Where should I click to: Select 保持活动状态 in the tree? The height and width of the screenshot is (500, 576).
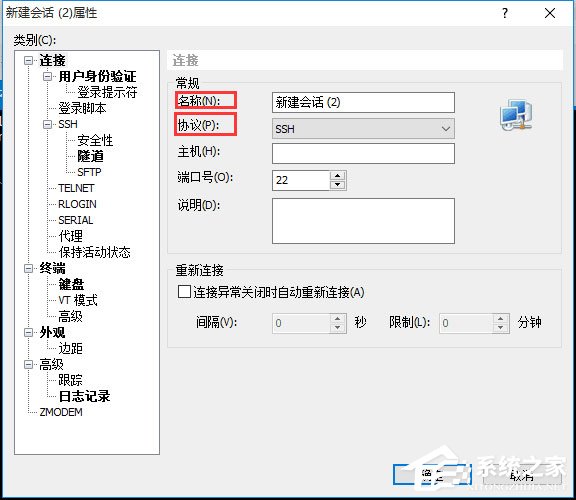(x=94, y=252)
